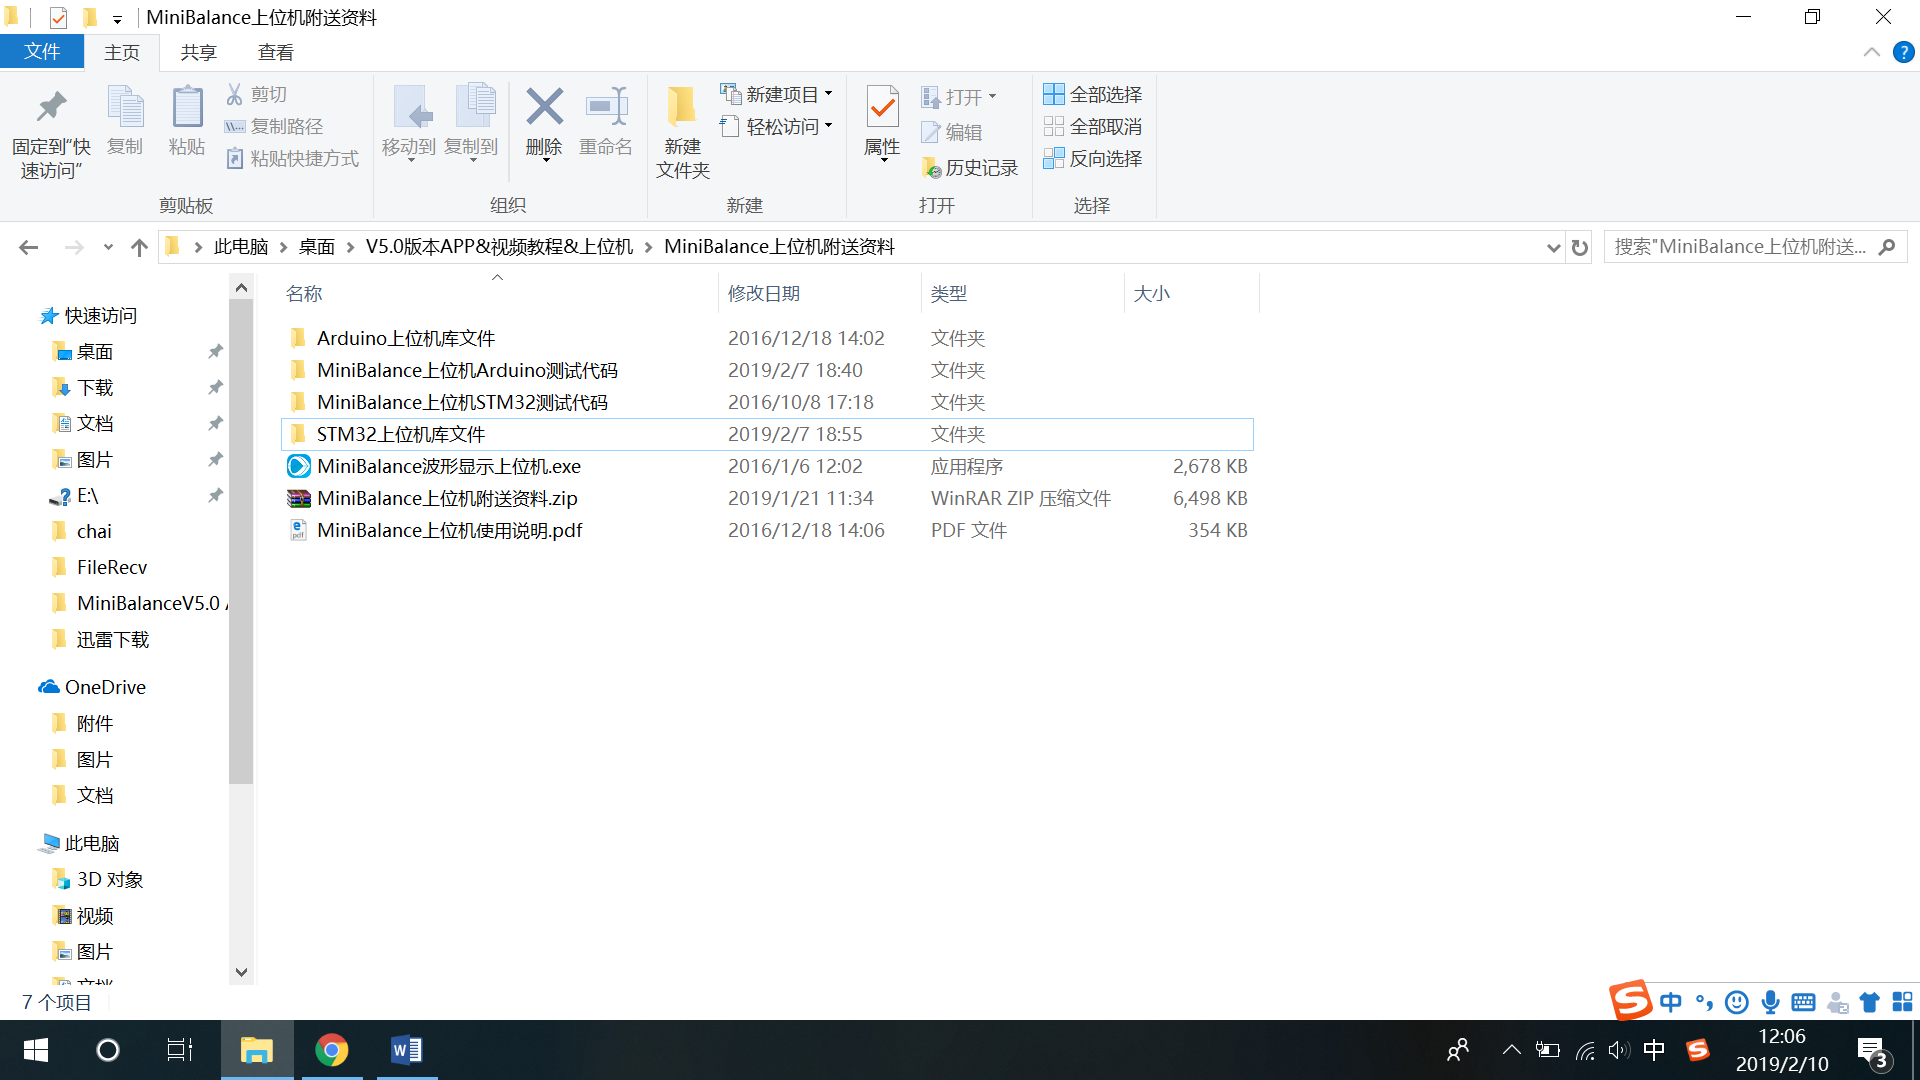Screen dimensions: 1920x1080
Task: Go up one folder level arrow
Action: 139,247
